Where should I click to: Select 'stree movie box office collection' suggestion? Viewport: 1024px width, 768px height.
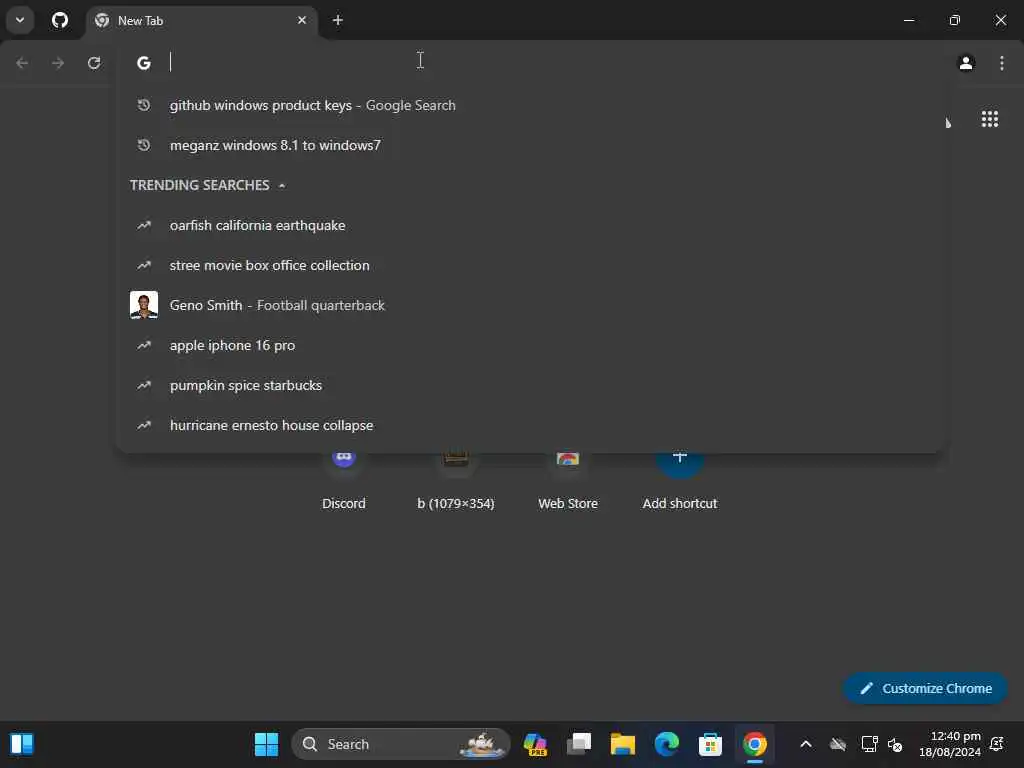(530, 265)
